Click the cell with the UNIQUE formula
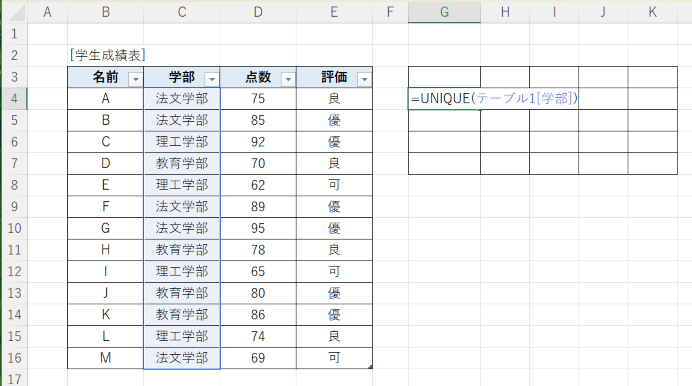The width and height of the screenshot is (692, 386). 444,98
